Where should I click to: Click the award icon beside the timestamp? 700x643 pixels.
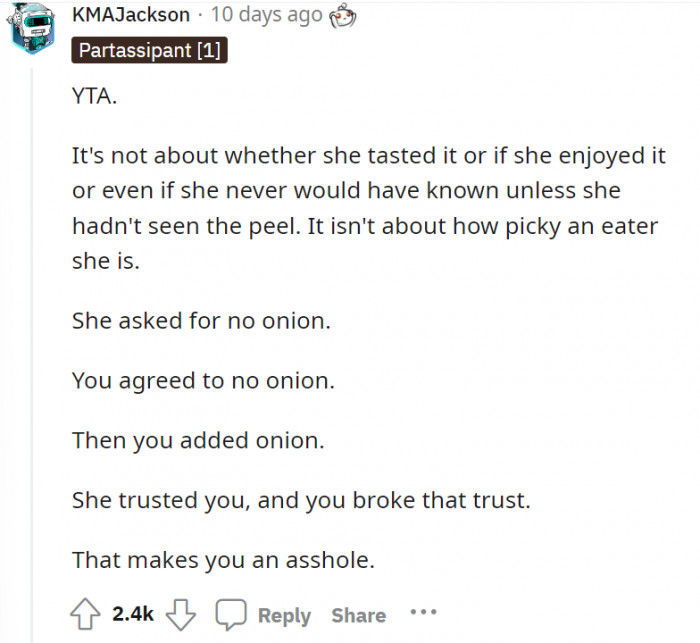(x=344, y=14)
